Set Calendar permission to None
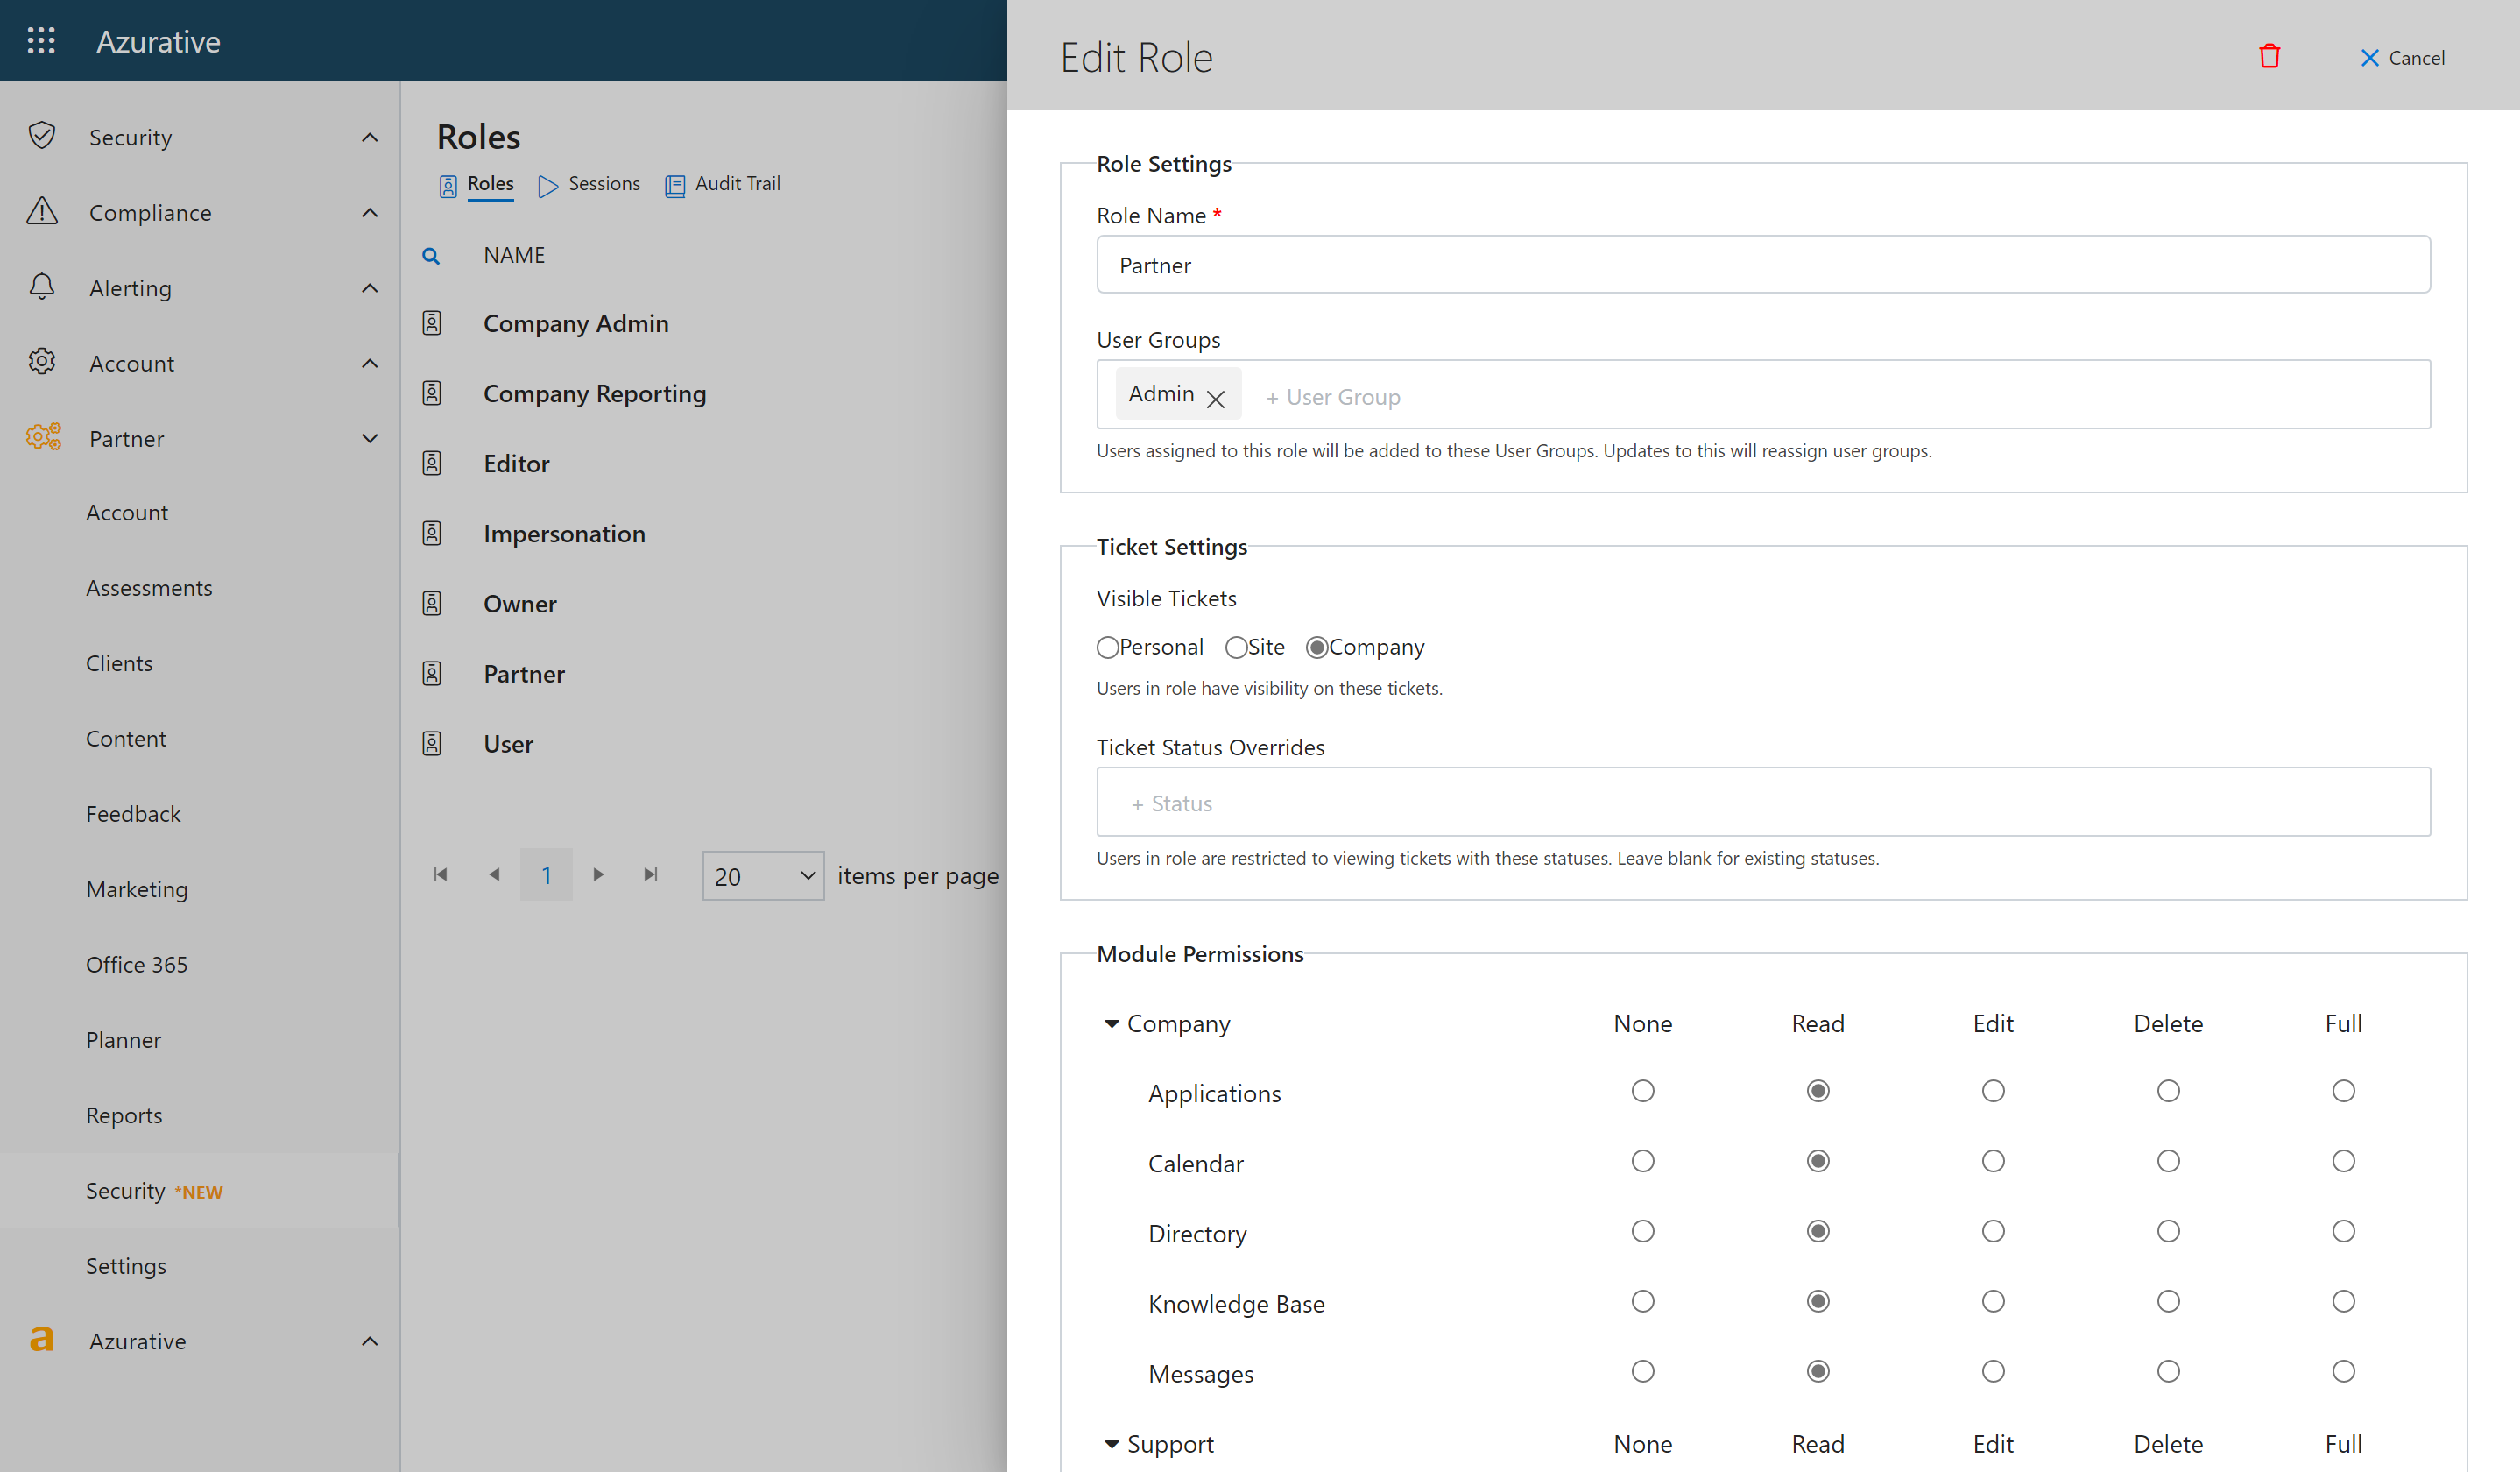Screen dimensions: 2520x1472 (x=1643, y=1161)
